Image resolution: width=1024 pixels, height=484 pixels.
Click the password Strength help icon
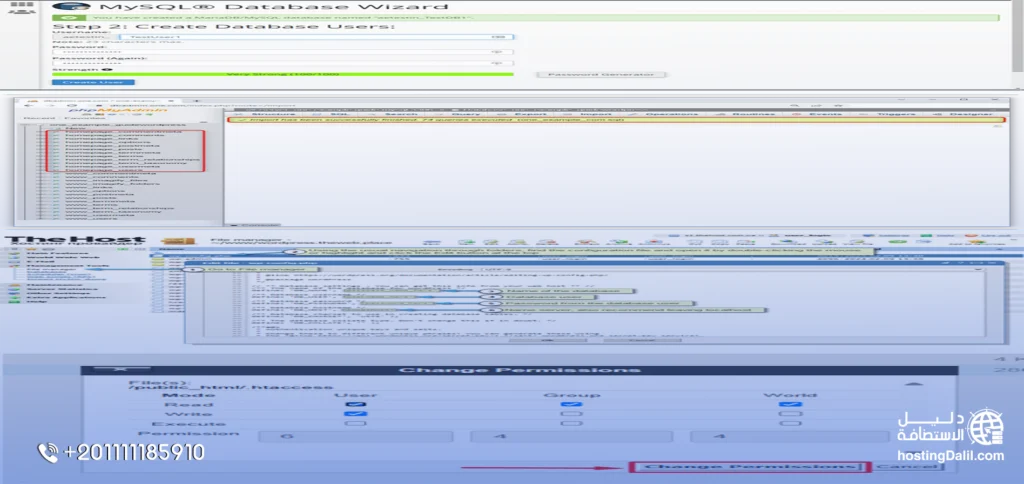click(x=108, y=69)
